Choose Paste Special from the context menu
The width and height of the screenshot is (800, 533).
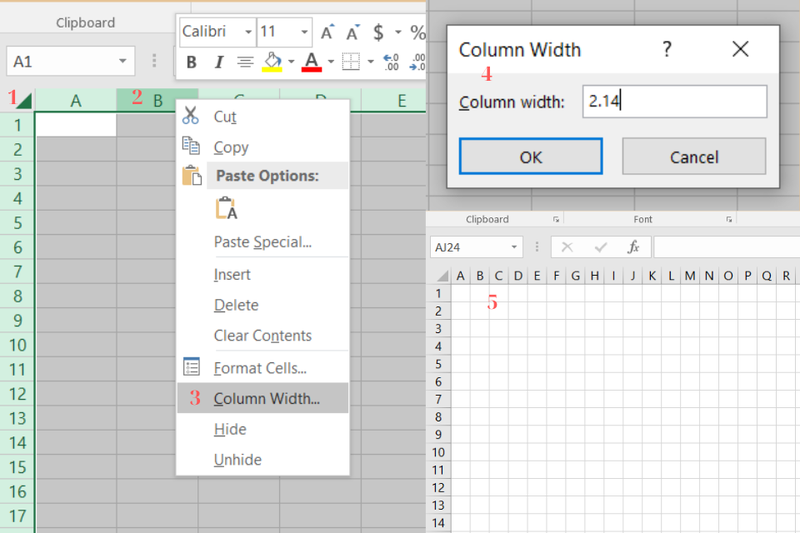[x=263, y=242]
